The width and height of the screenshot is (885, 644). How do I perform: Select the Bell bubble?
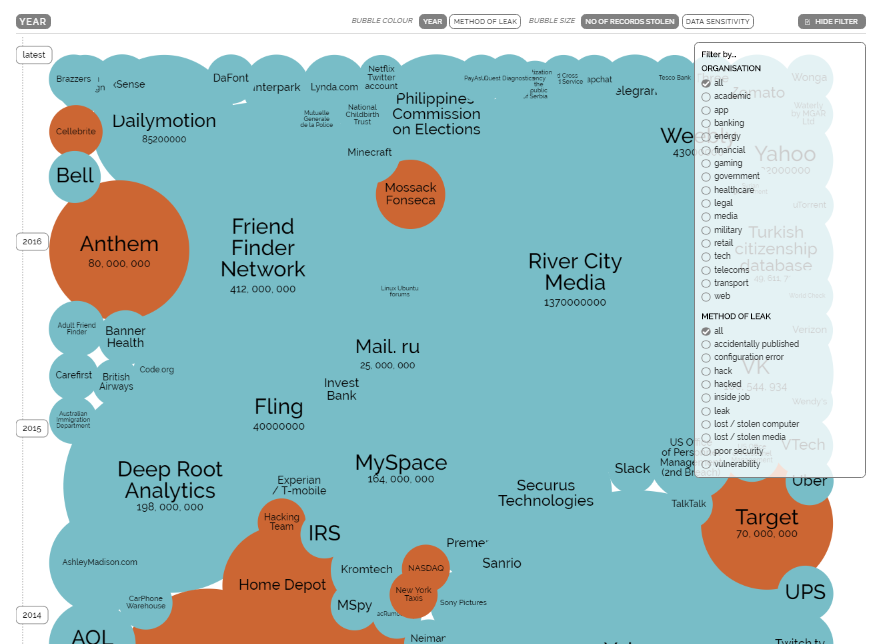tap(75, 176)
